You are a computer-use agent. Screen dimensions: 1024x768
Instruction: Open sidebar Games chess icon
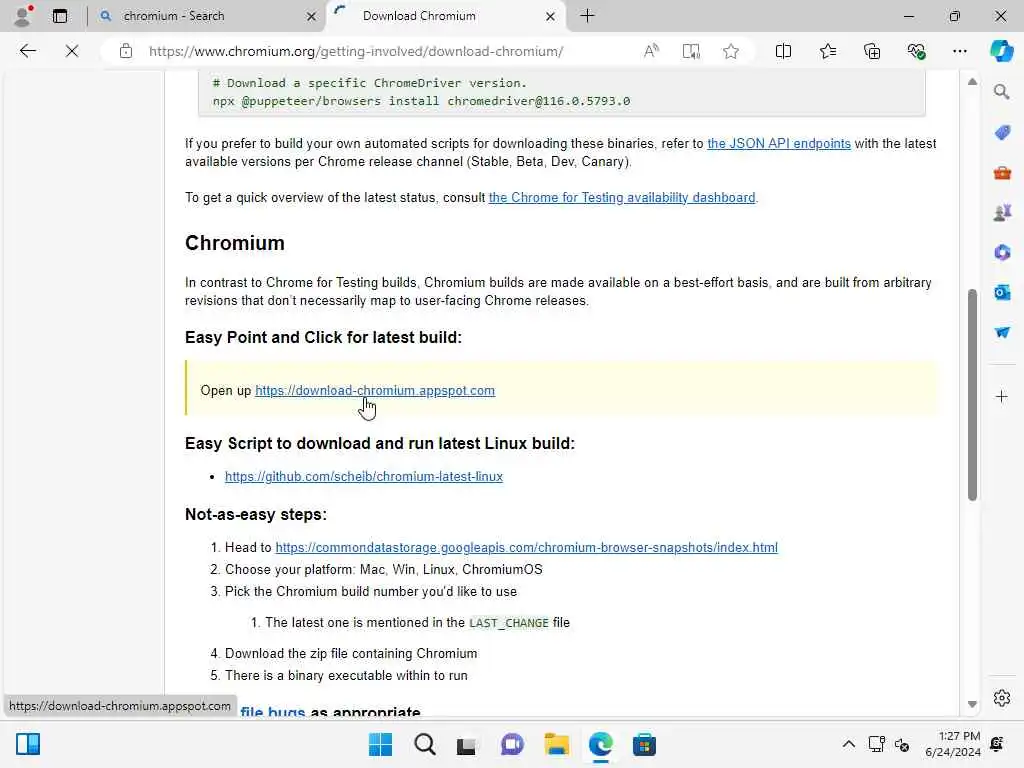pyautogui.click(x=1002, y=212)
